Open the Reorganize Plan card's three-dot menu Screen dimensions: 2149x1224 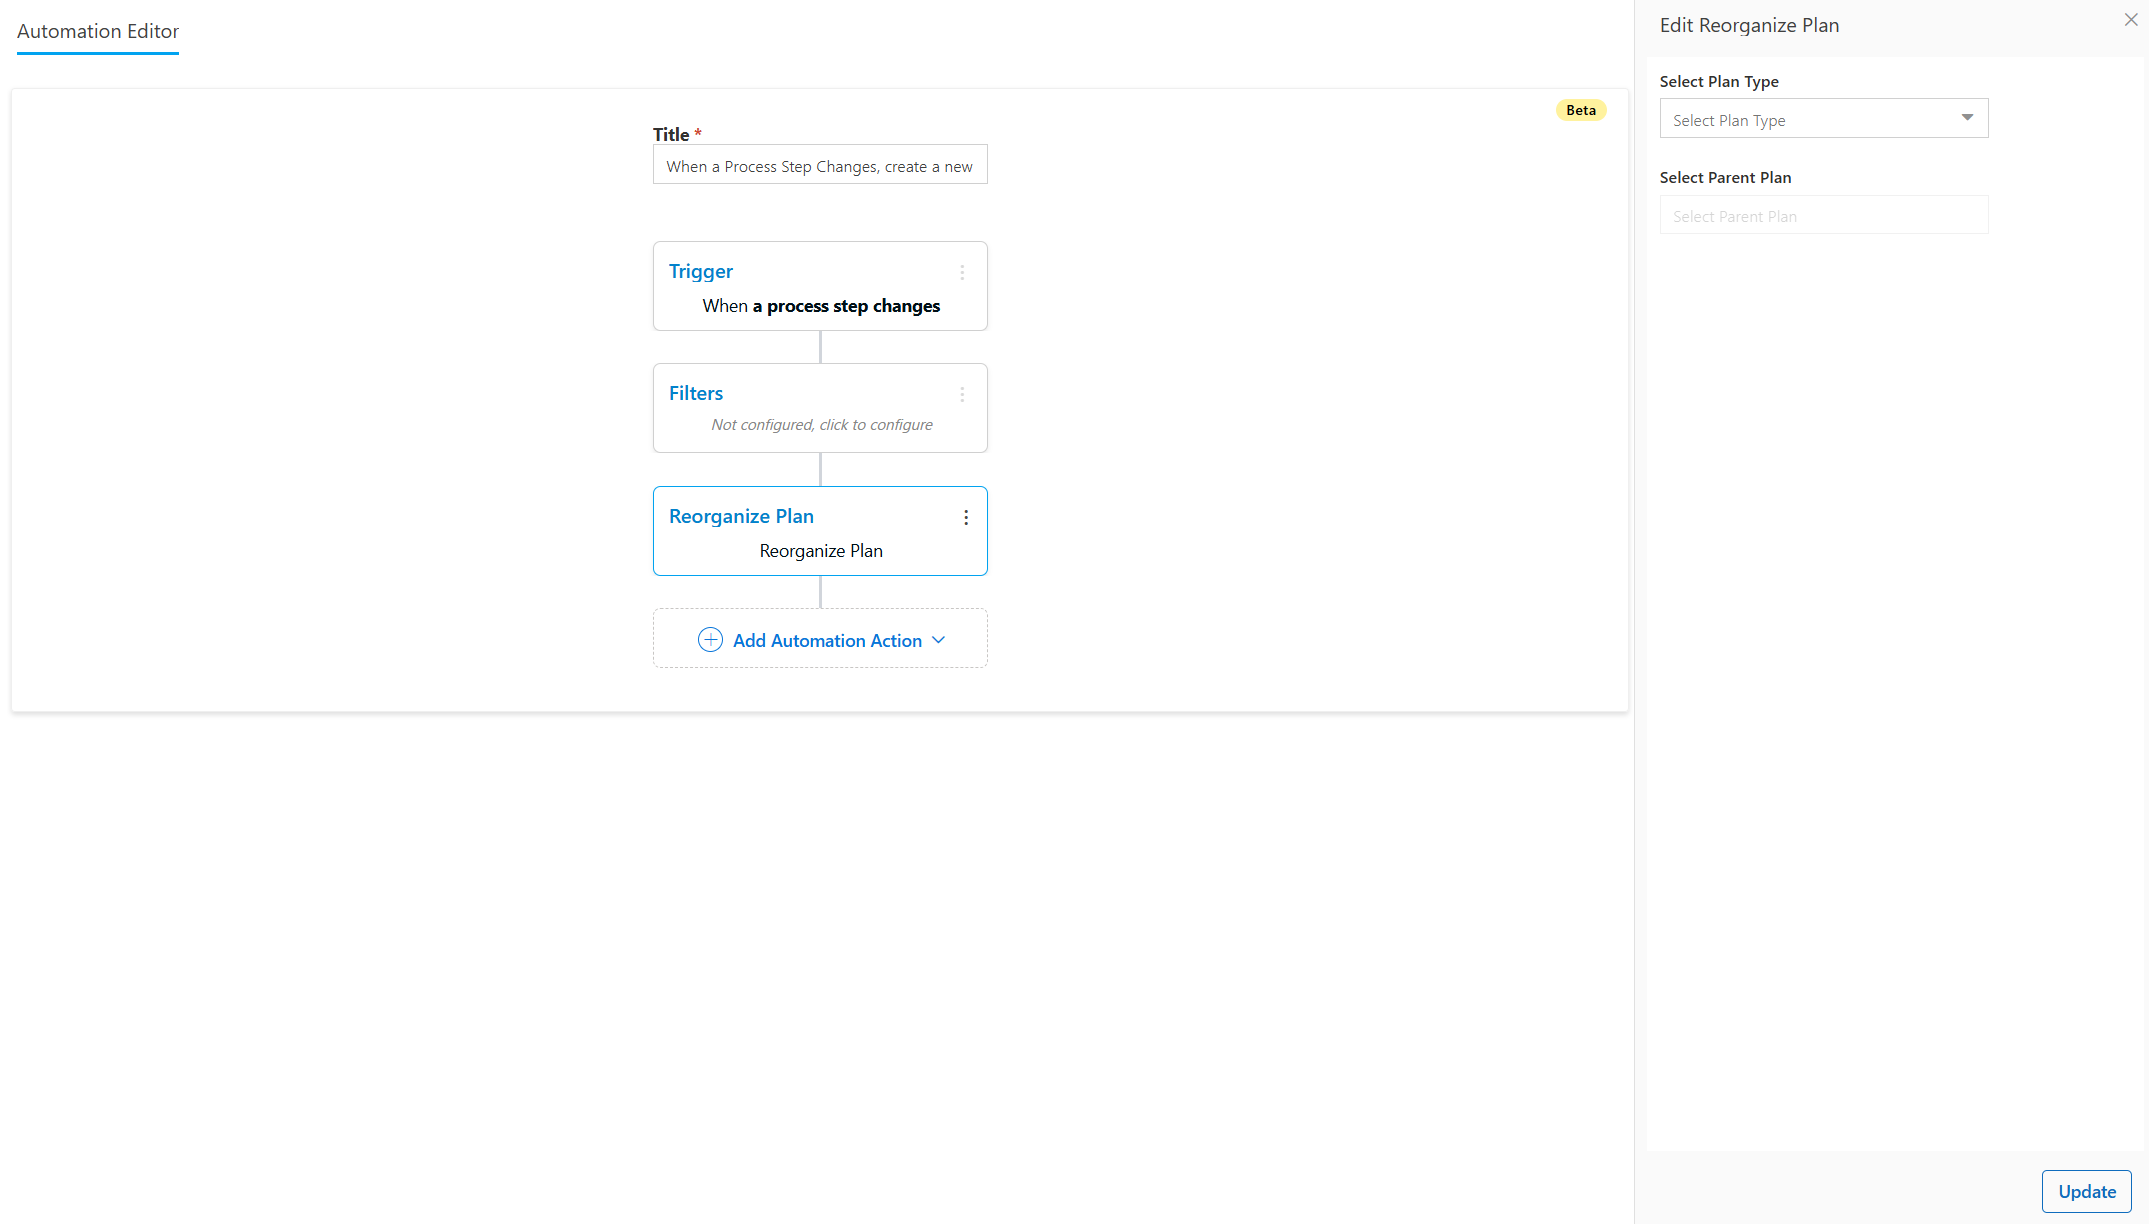click(965, 517)
